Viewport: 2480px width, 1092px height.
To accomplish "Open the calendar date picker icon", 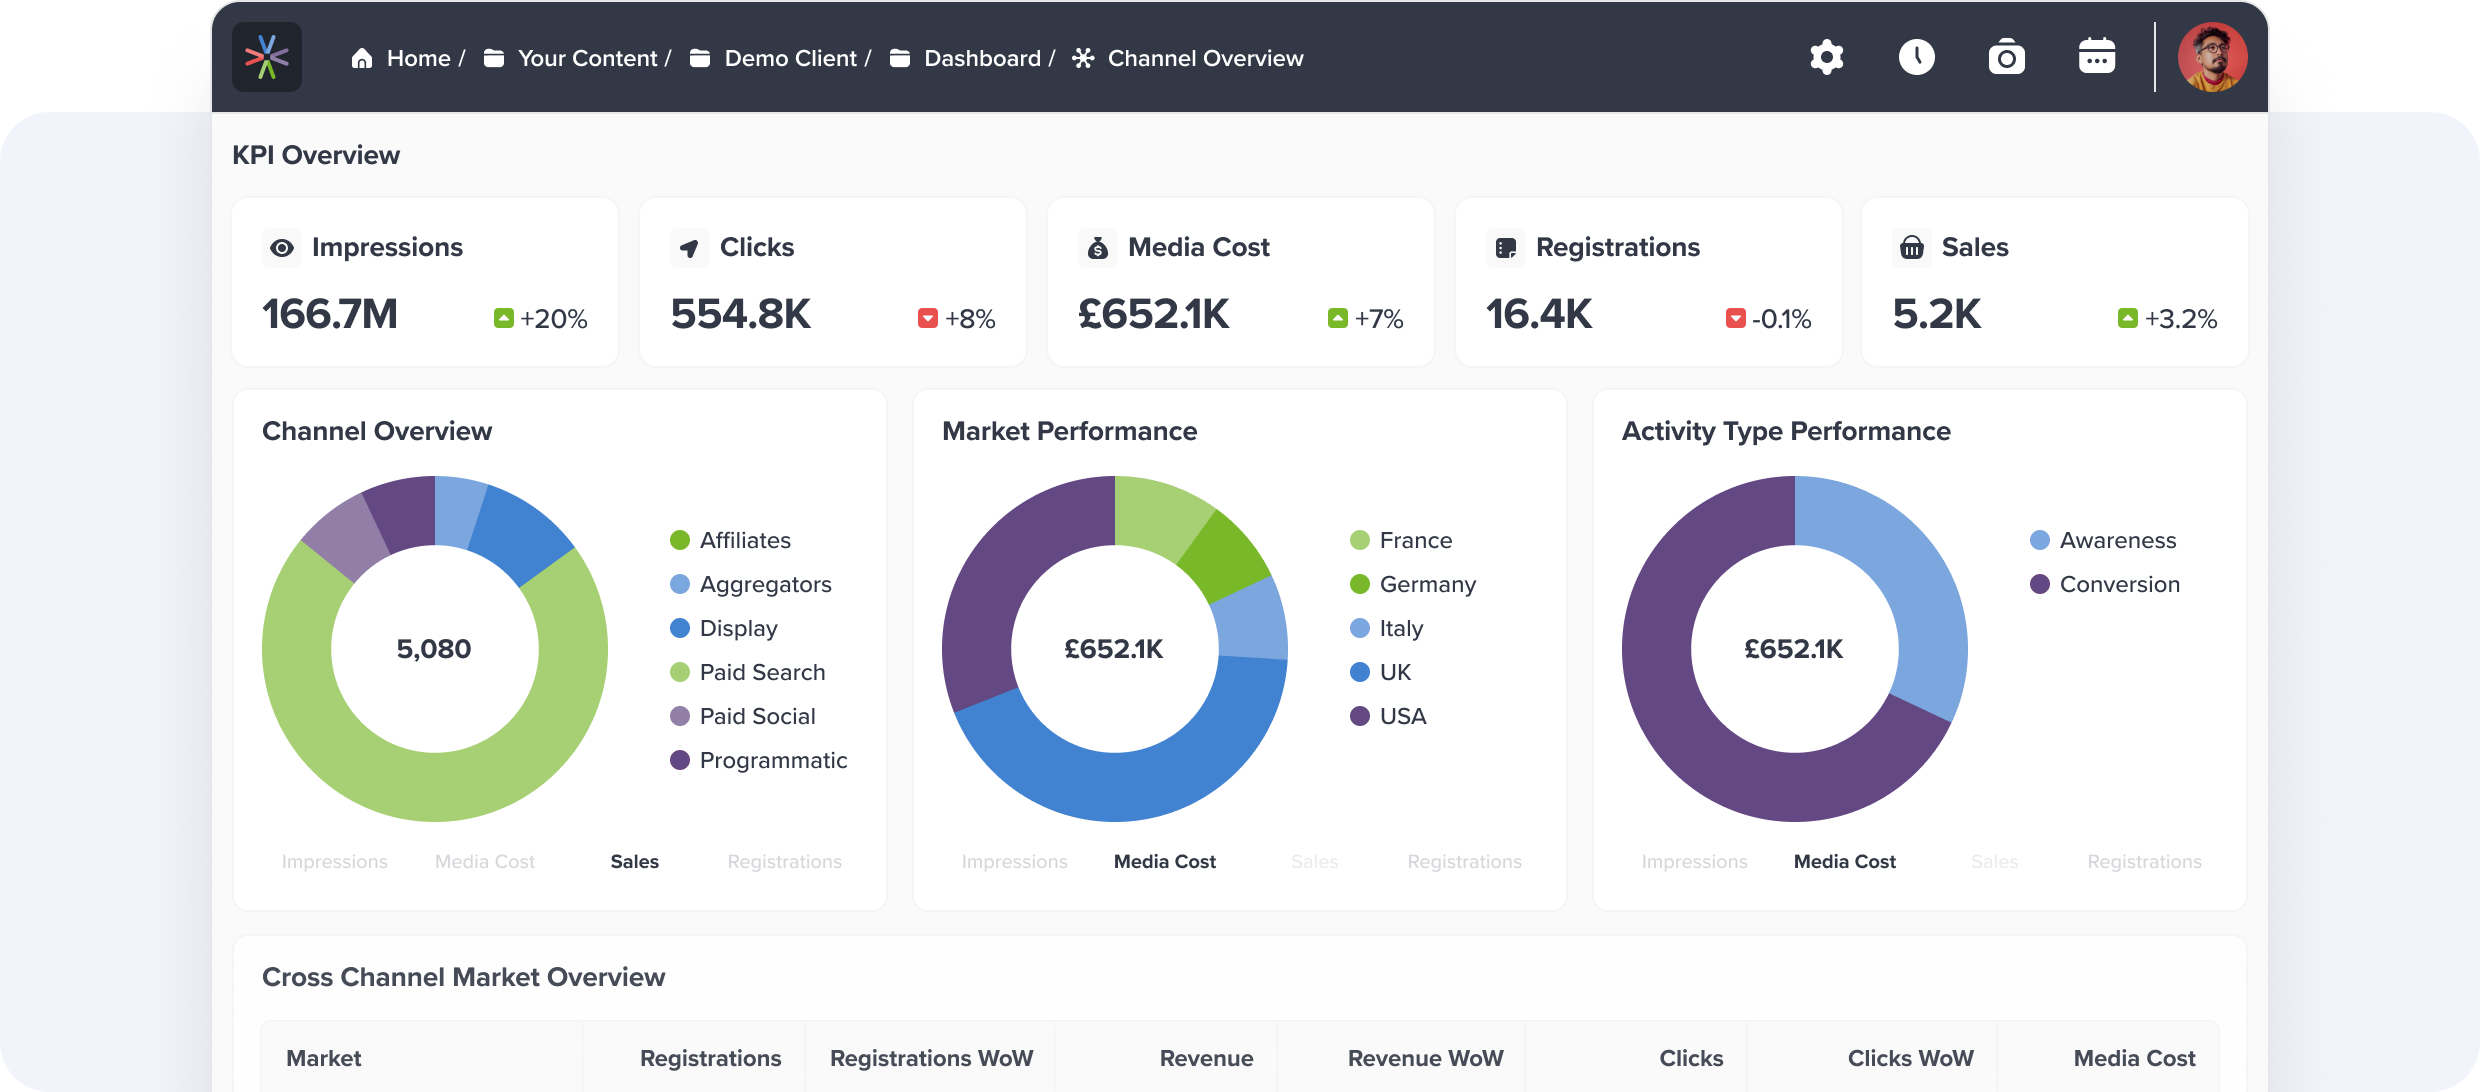I will click(2096, 57).
